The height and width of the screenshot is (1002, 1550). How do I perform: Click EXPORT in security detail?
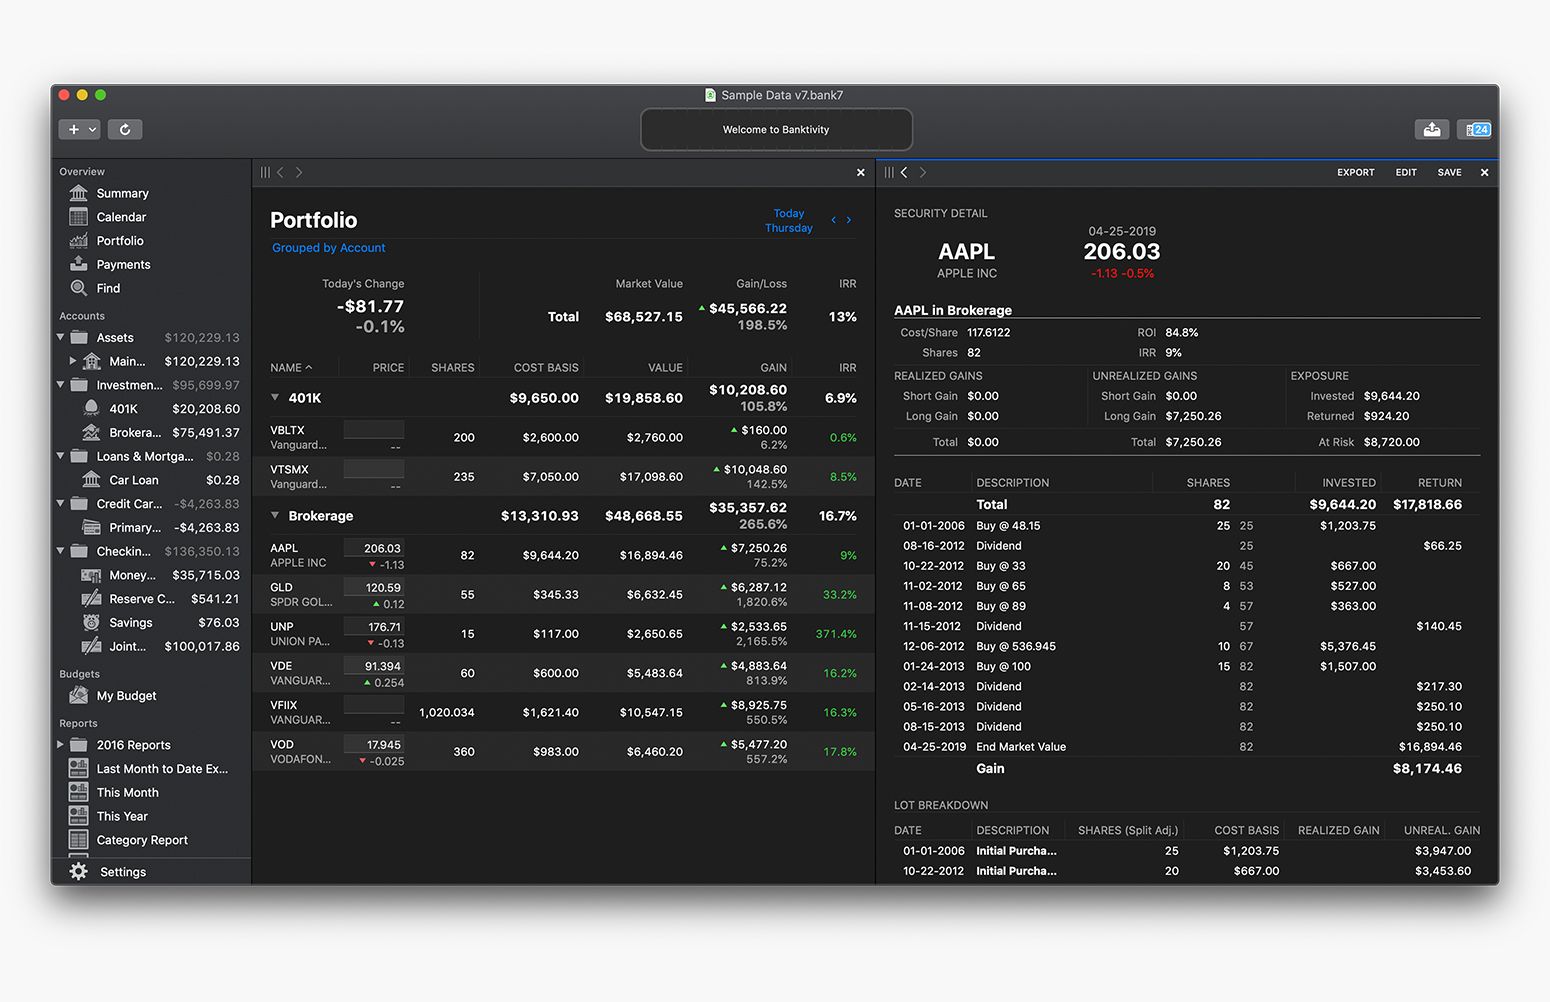(1356, 172)
